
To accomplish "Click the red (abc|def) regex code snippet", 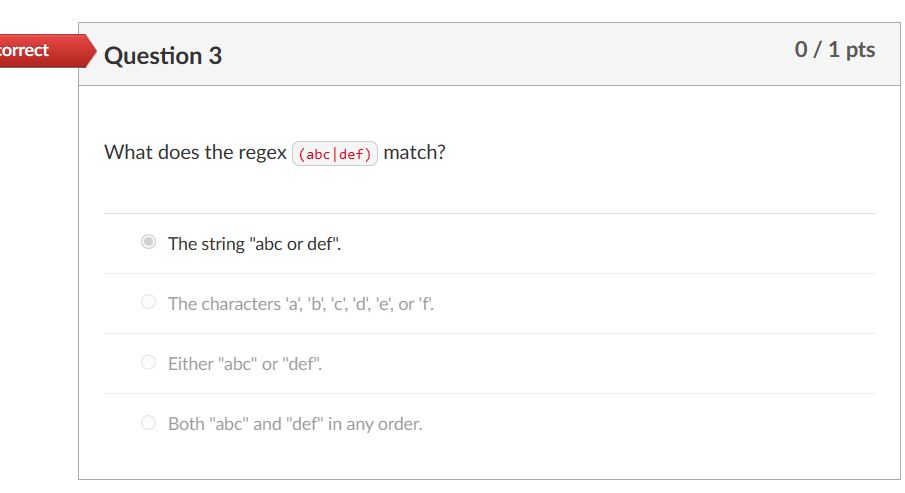I will tap(335, 154).
